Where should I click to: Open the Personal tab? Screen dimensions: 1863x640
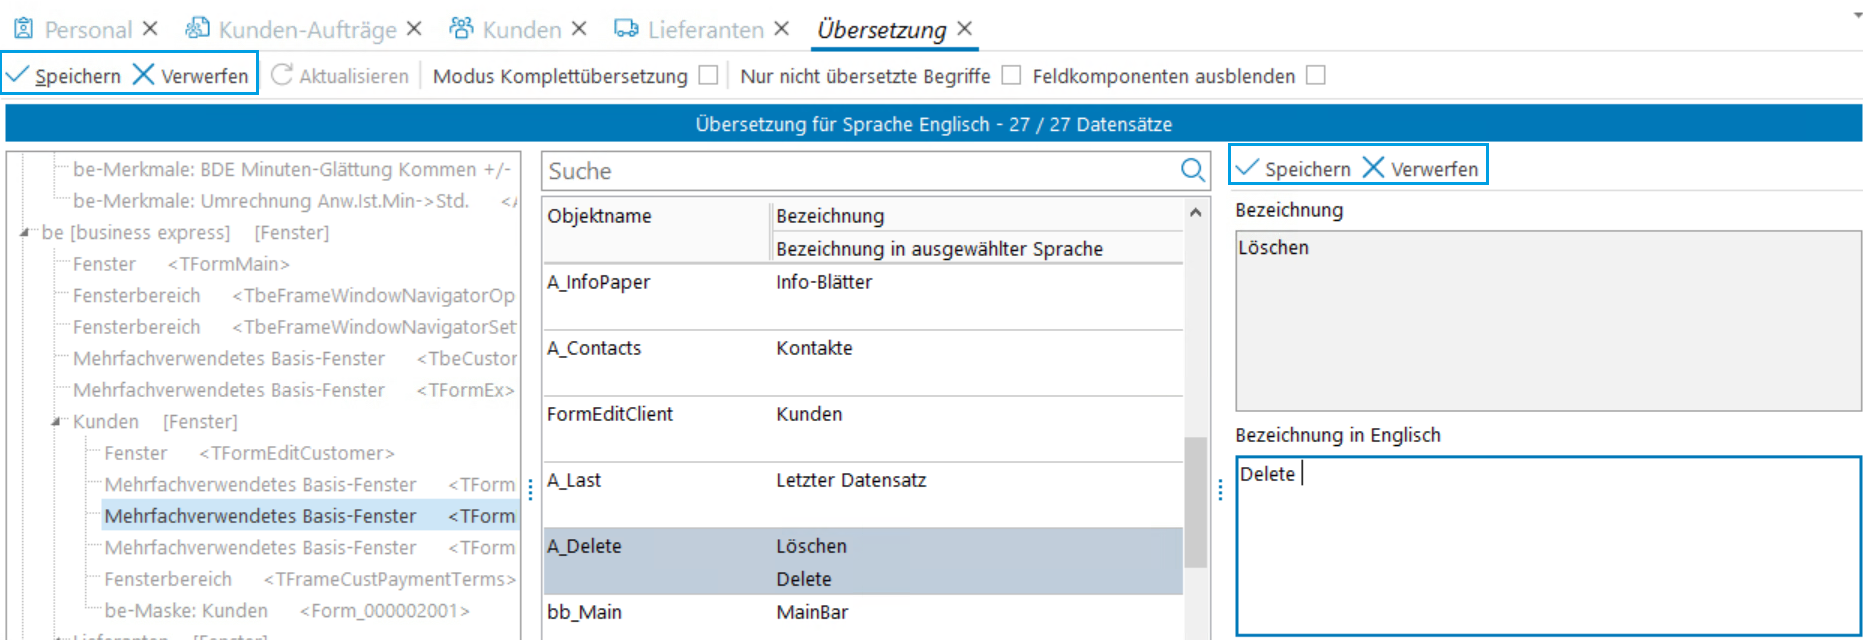tap(88, 30)
